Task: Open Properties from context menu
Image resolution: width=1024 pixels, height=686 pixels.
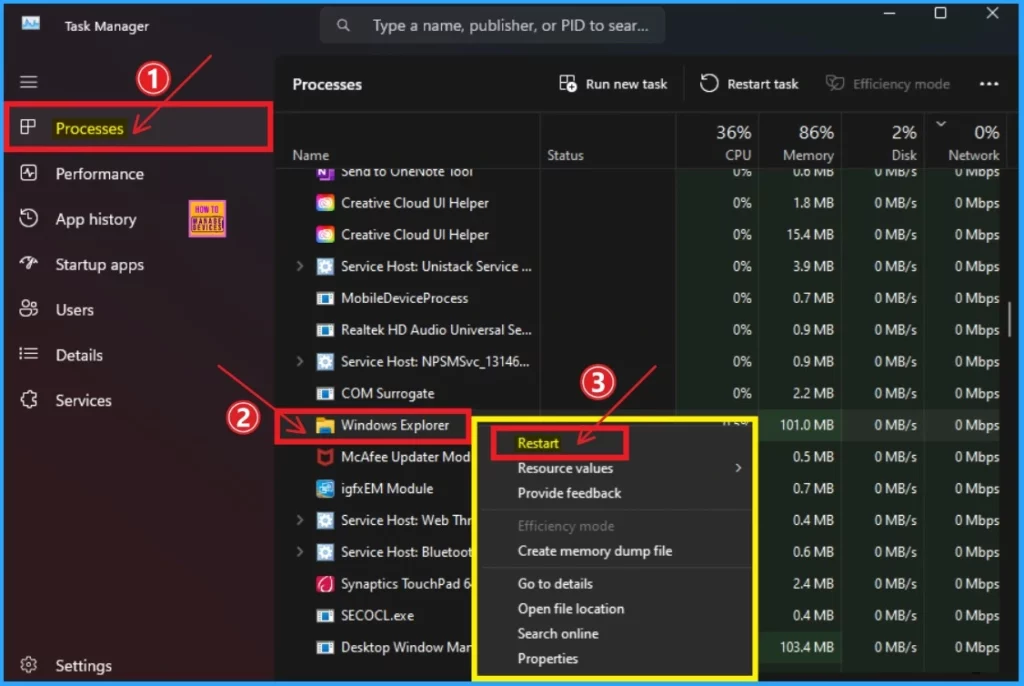Action: [547, 659]
